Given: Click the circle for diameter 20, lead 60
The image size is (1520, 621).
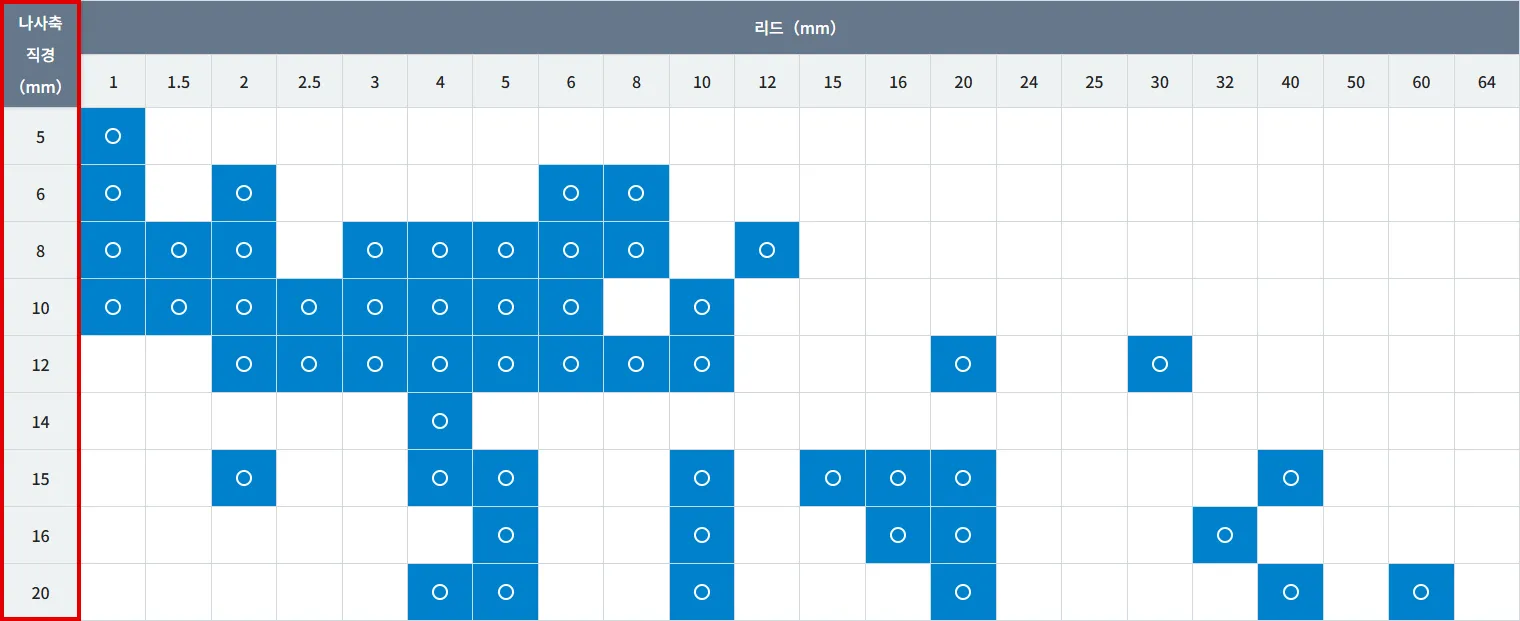Looking at the screenshot, I should (x=1421, y=592).
